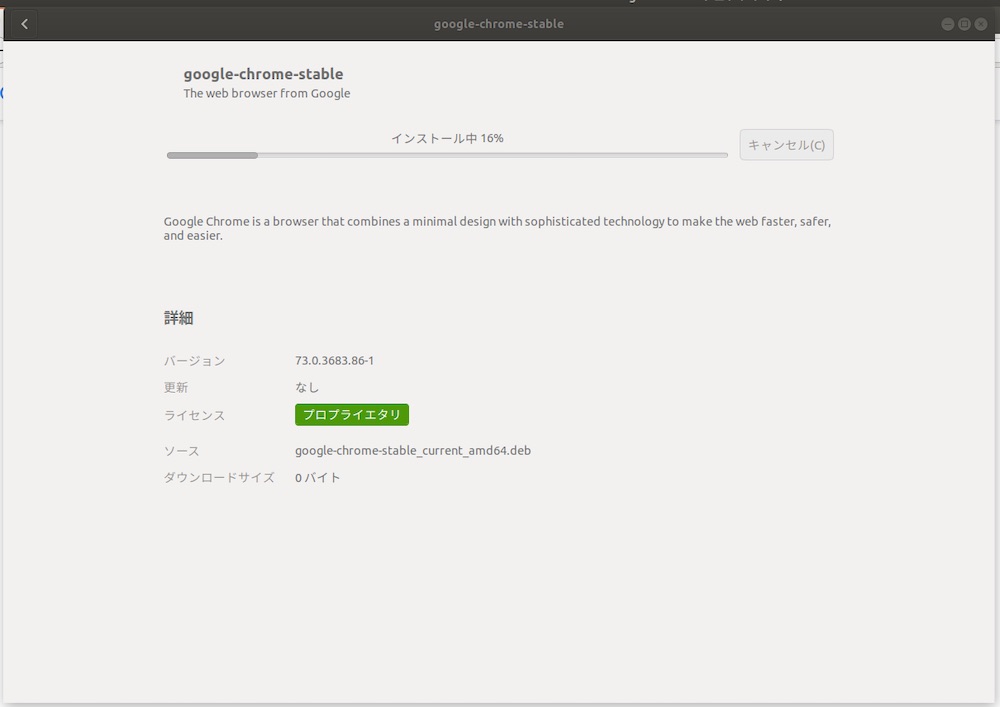Cancel the installation with キャンセル(C) button
The width and height of the screenshot is (1000, 707).
point(786,145)
